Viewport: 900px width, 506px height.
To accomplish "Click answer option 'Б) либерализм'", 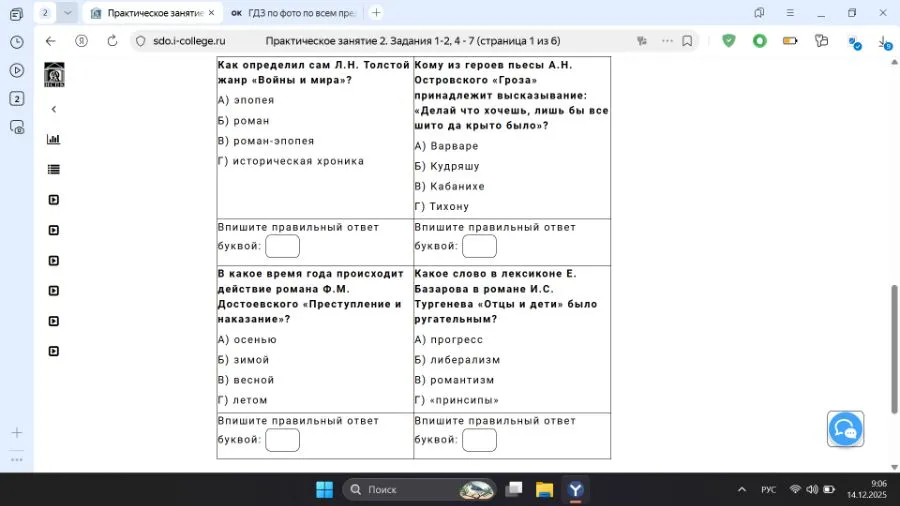I will 457,360.
